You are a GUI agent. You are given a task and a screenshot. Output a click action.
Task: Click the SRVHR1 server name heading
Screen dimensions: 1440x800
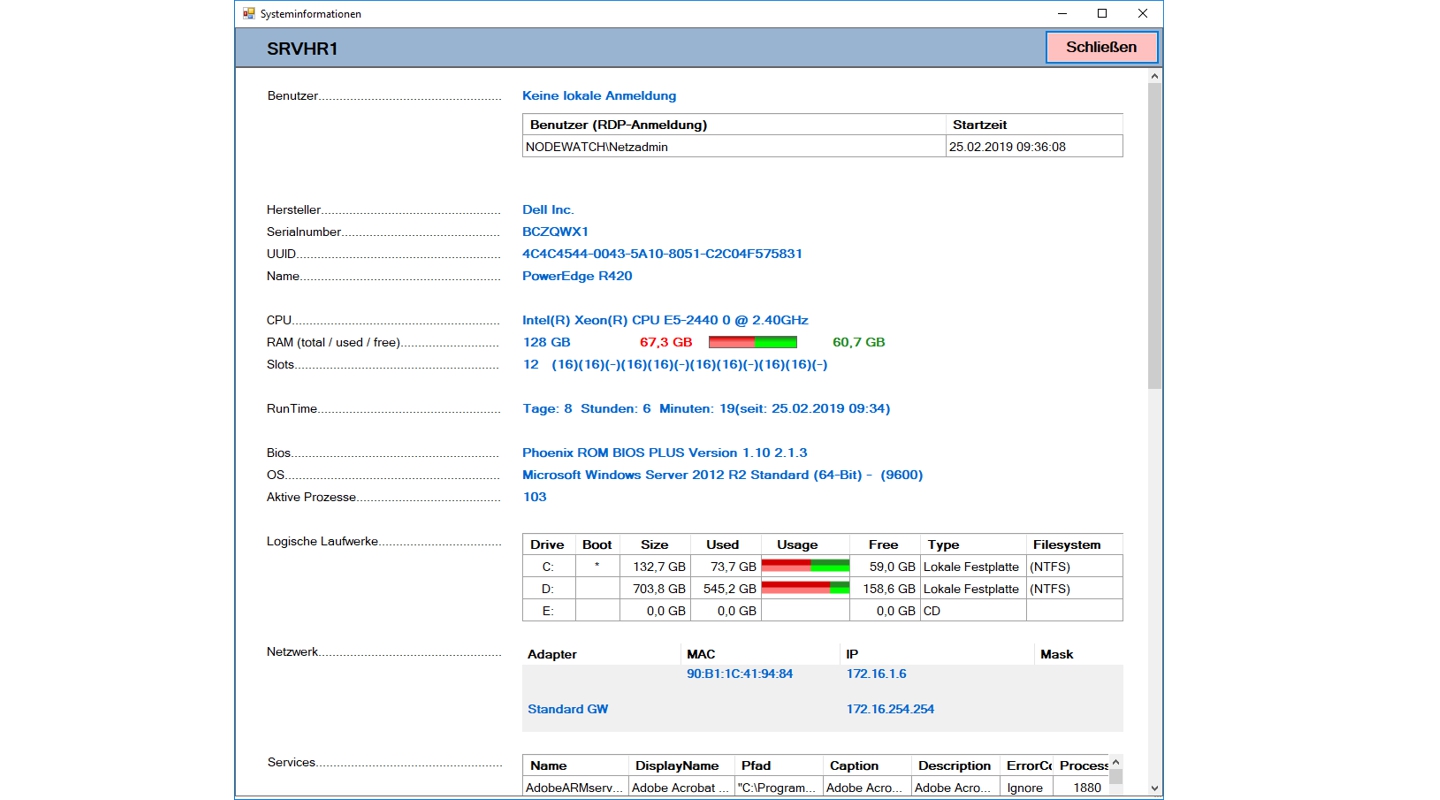click(302, 49)
